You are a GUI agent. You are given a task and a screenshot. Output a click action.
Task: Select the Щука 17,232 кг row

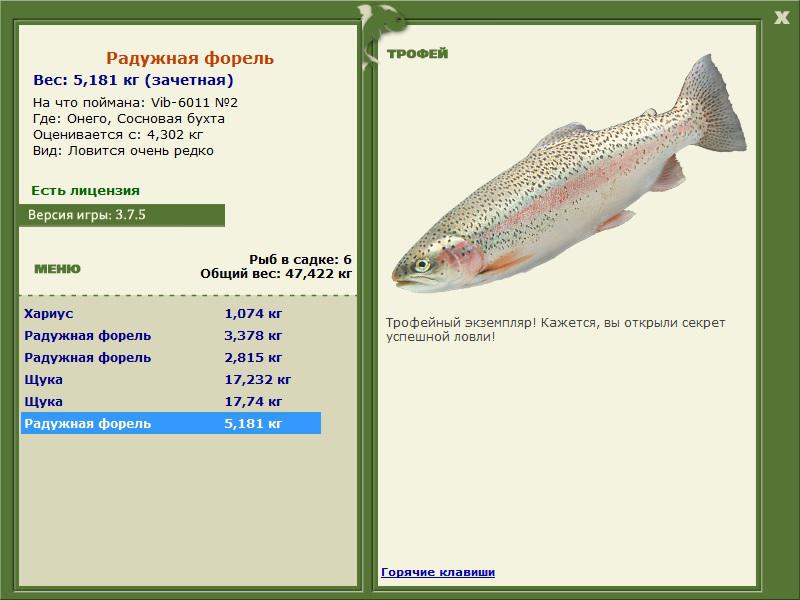tap(171, 379)
